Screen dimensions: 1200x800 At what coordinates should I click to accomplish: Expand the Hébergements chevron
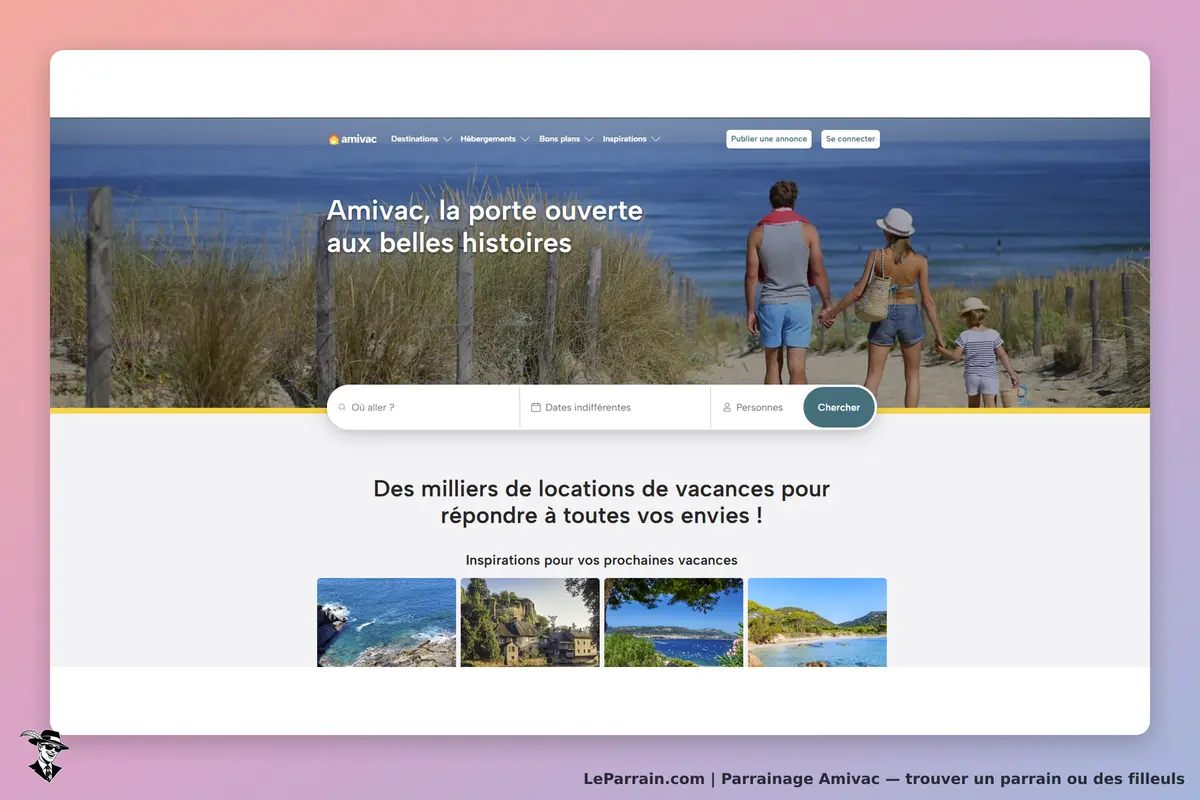[525, 139]
